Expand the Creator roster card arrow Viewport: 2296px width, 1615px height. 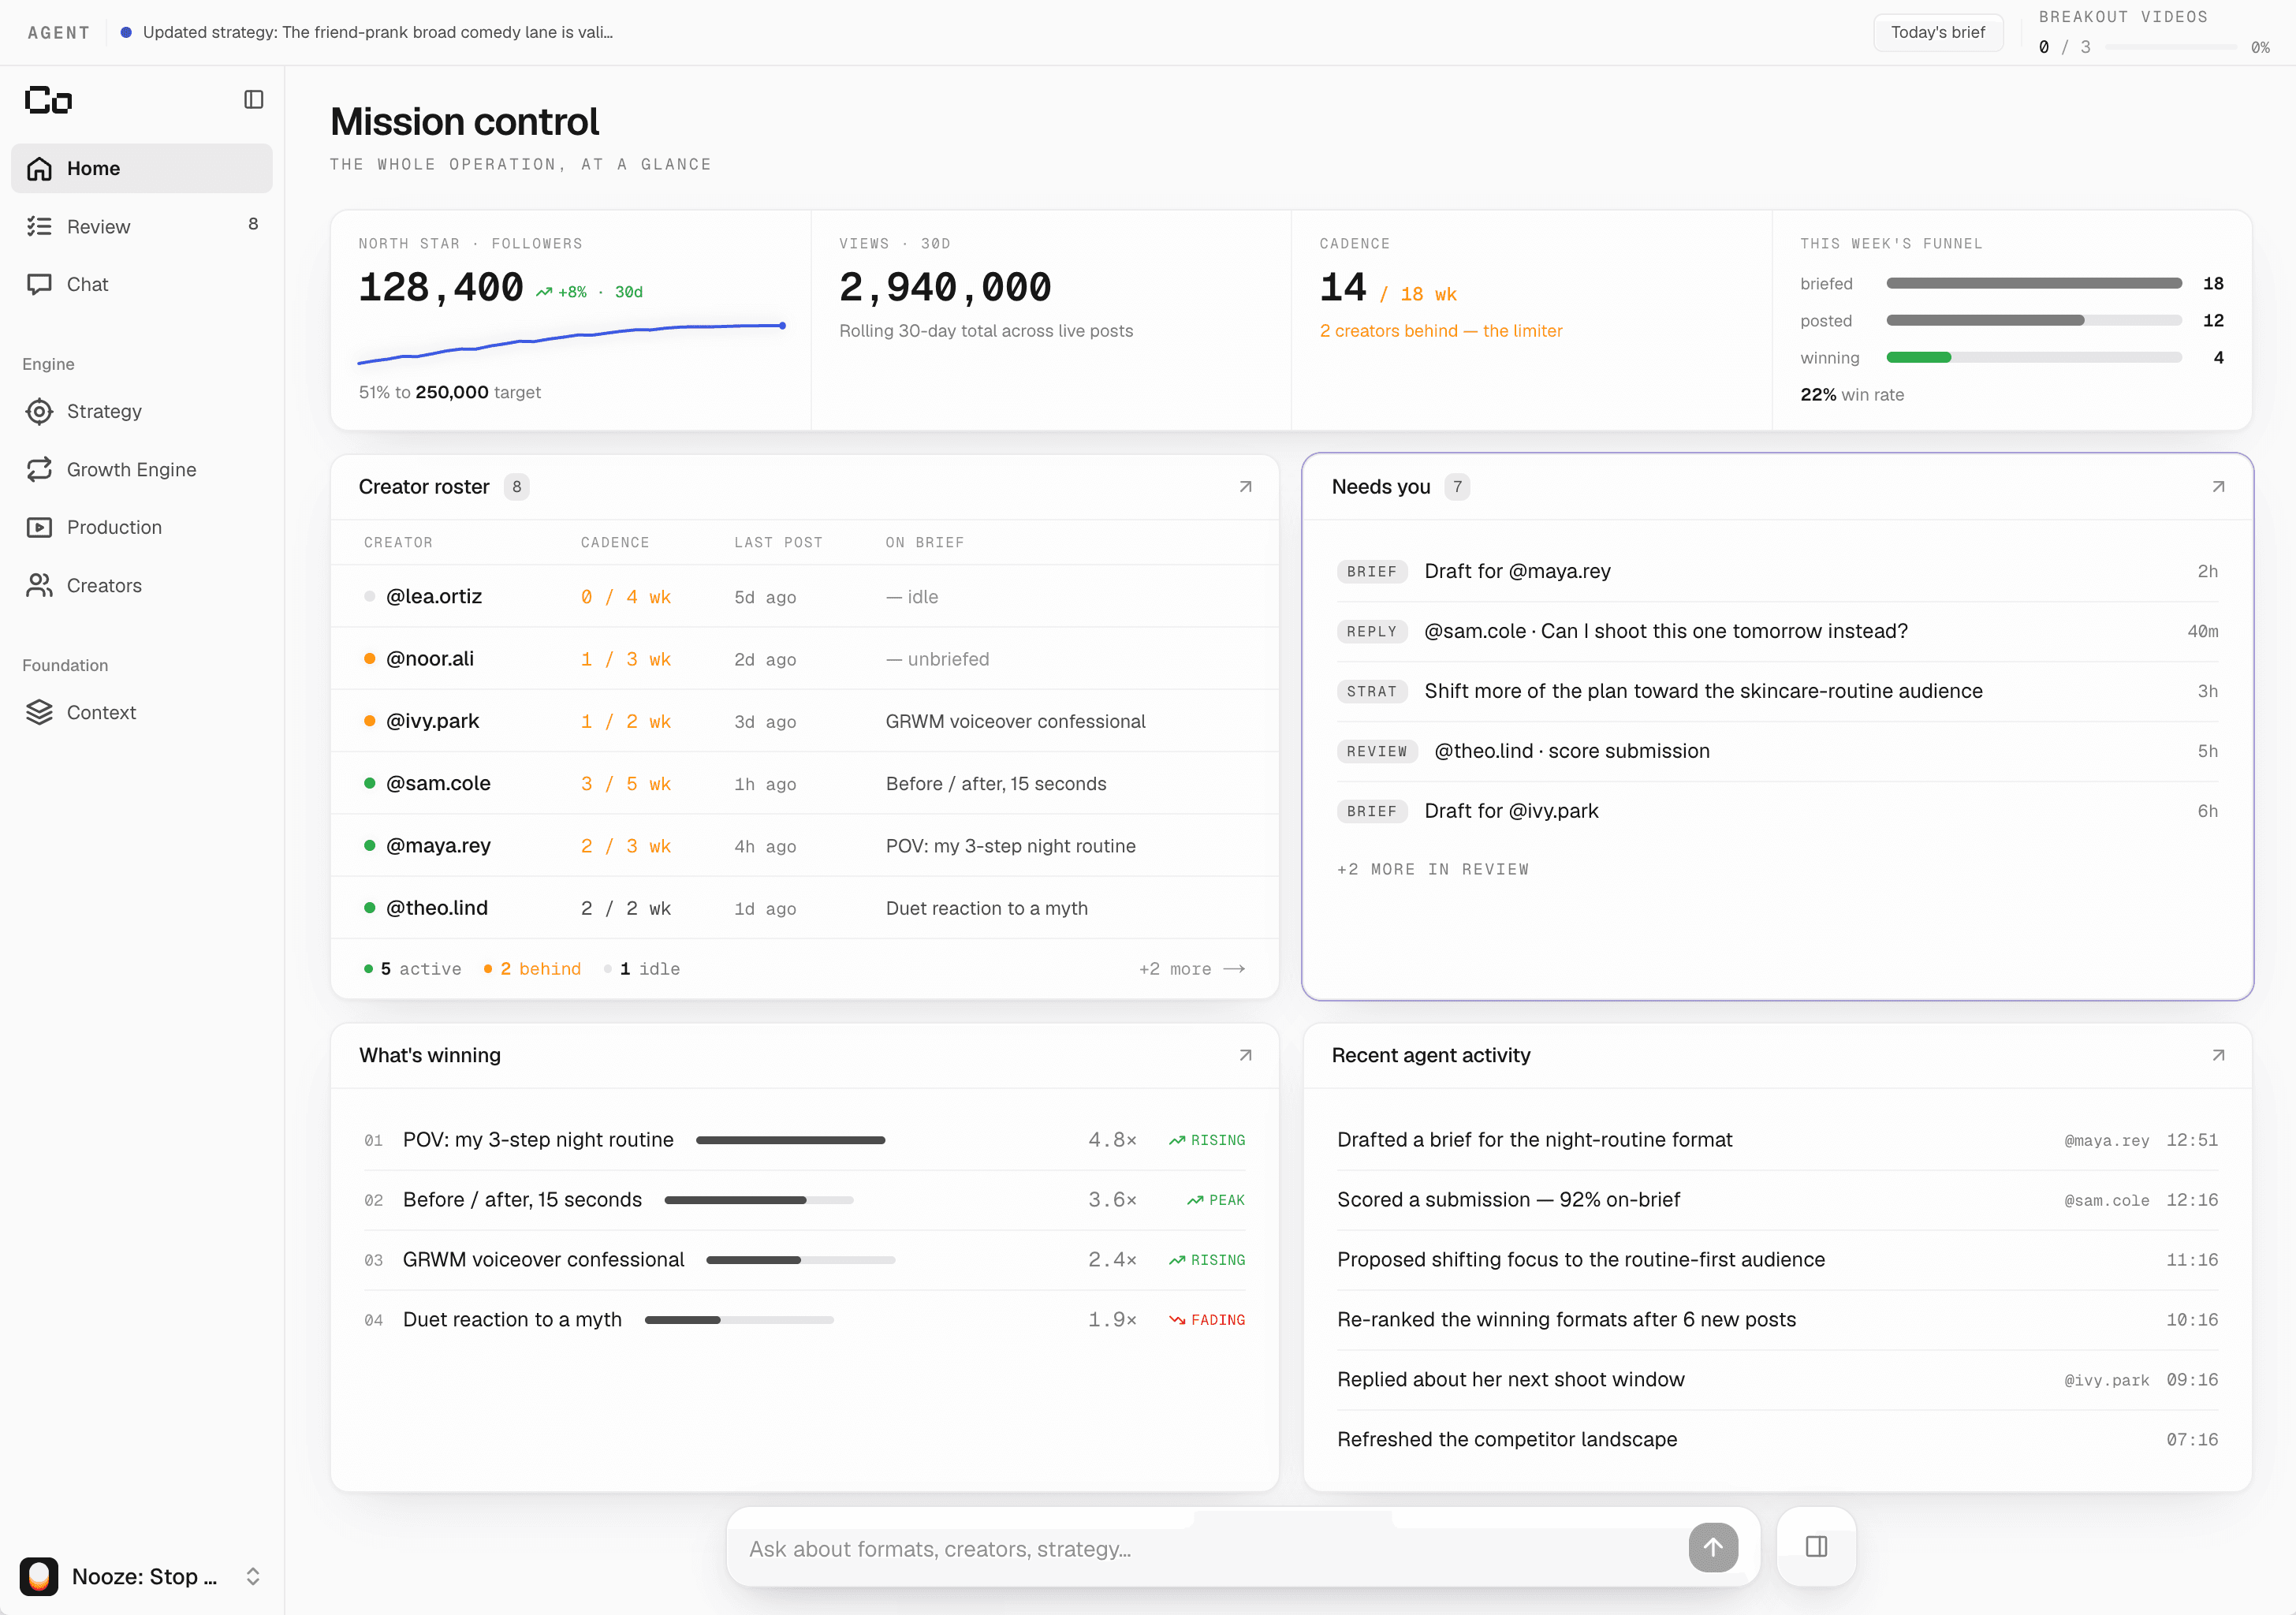point(1245,487)
